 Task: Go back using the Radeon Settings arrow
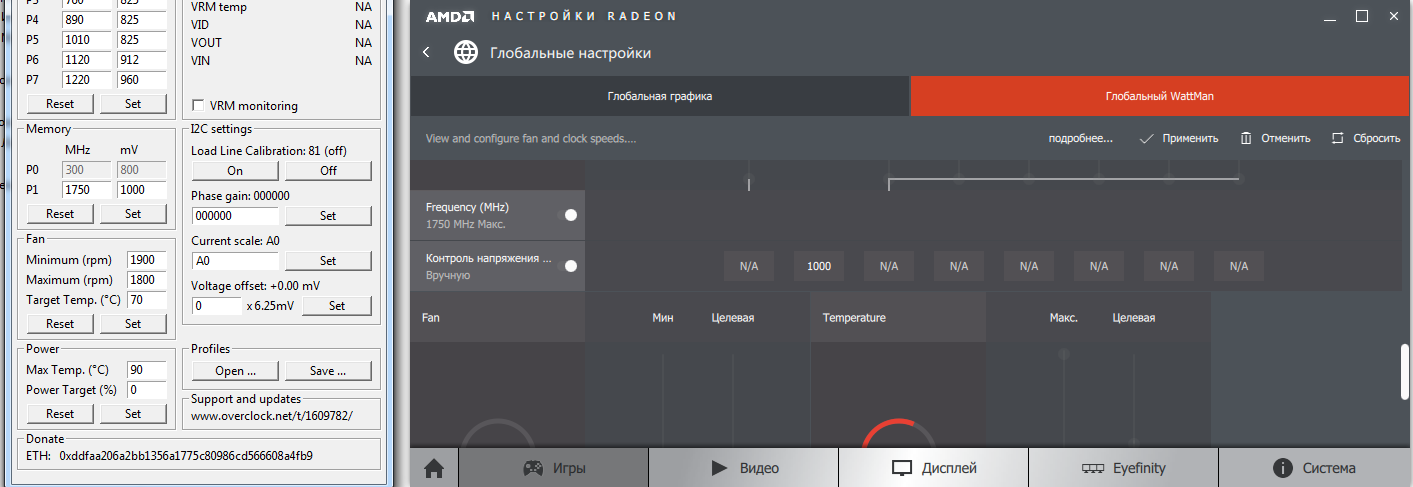[427, 52]
